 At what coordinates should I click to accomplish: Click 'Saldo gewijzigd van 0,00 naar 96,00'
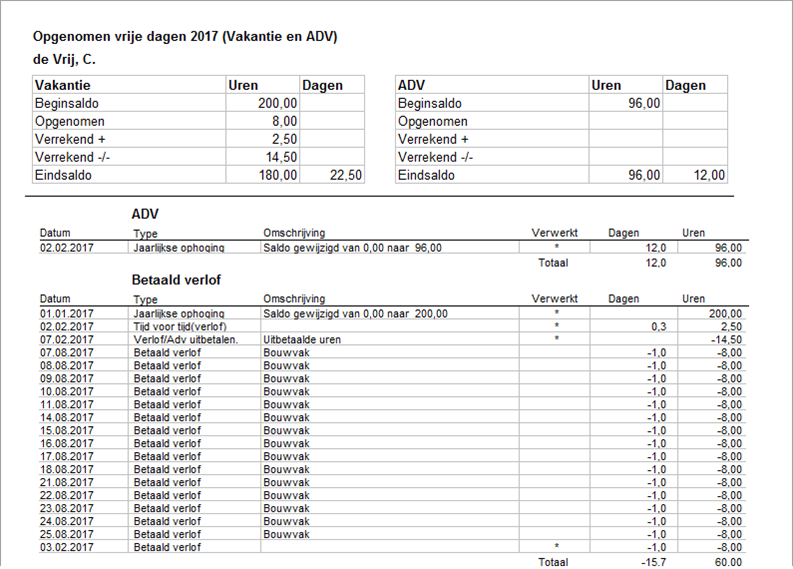pyautogui.click(x=353, y=248)
